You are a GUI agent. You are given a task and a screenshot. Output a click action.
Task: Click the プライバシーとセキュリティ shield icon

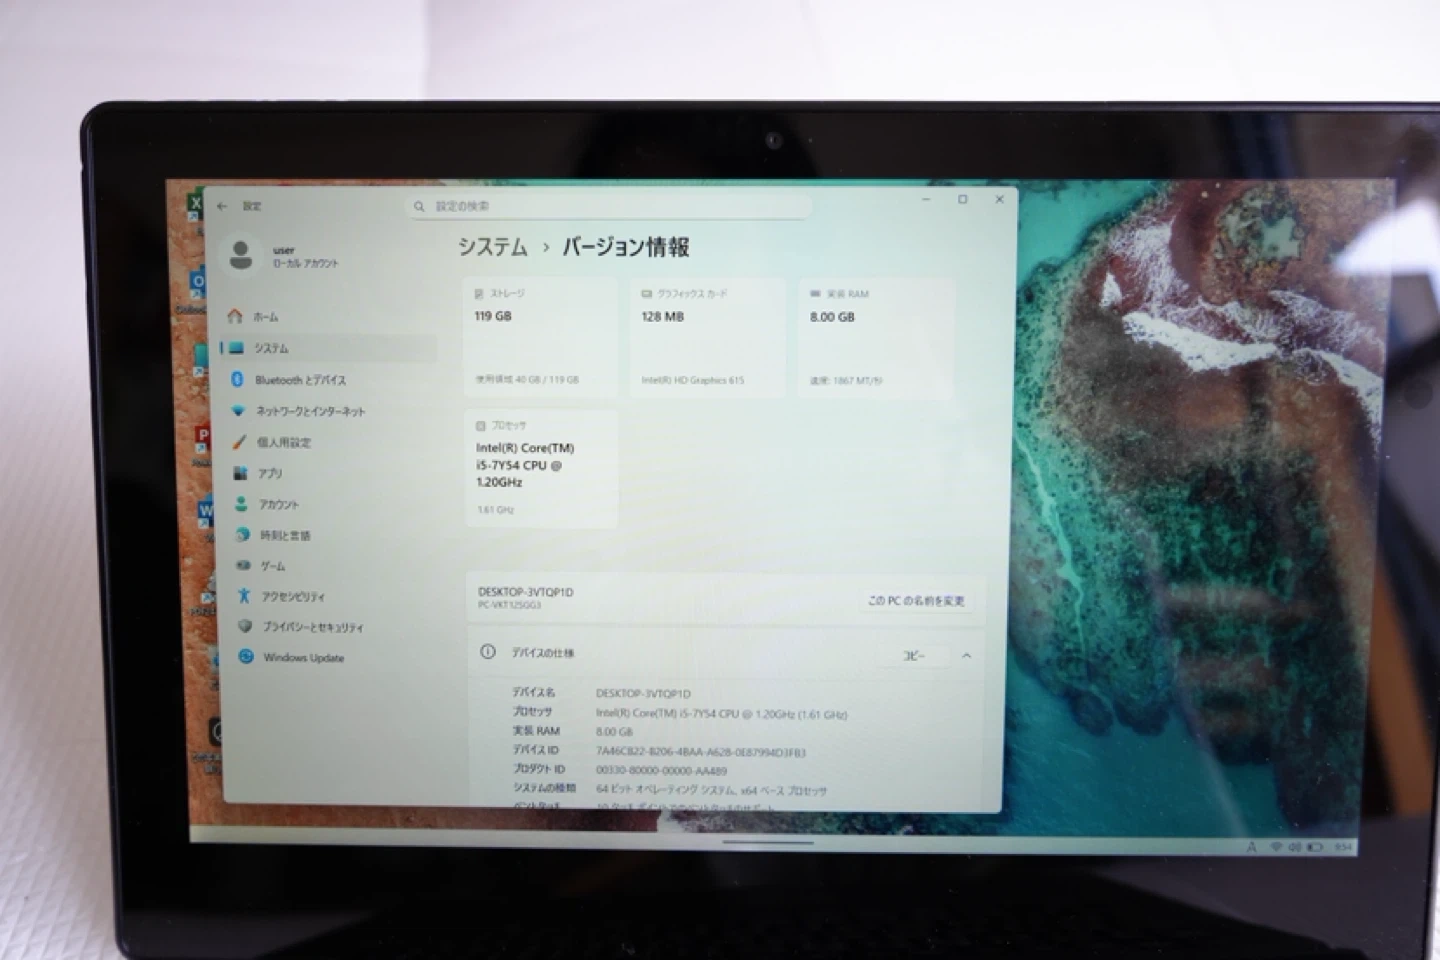click(x=245, y=626)
